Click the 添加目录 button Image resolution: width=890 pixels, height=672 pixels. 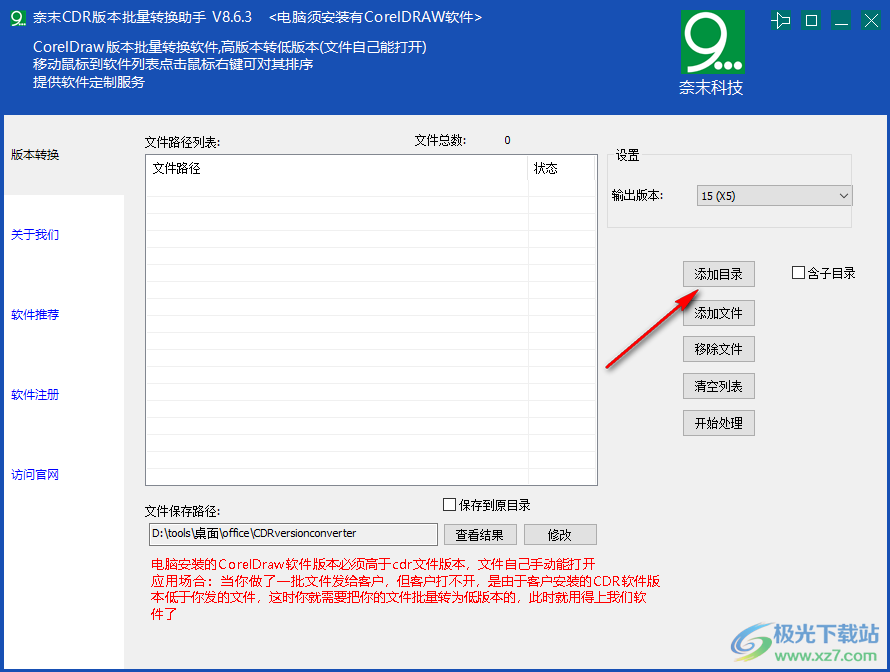pyautogui.click(x=718, y=273)
